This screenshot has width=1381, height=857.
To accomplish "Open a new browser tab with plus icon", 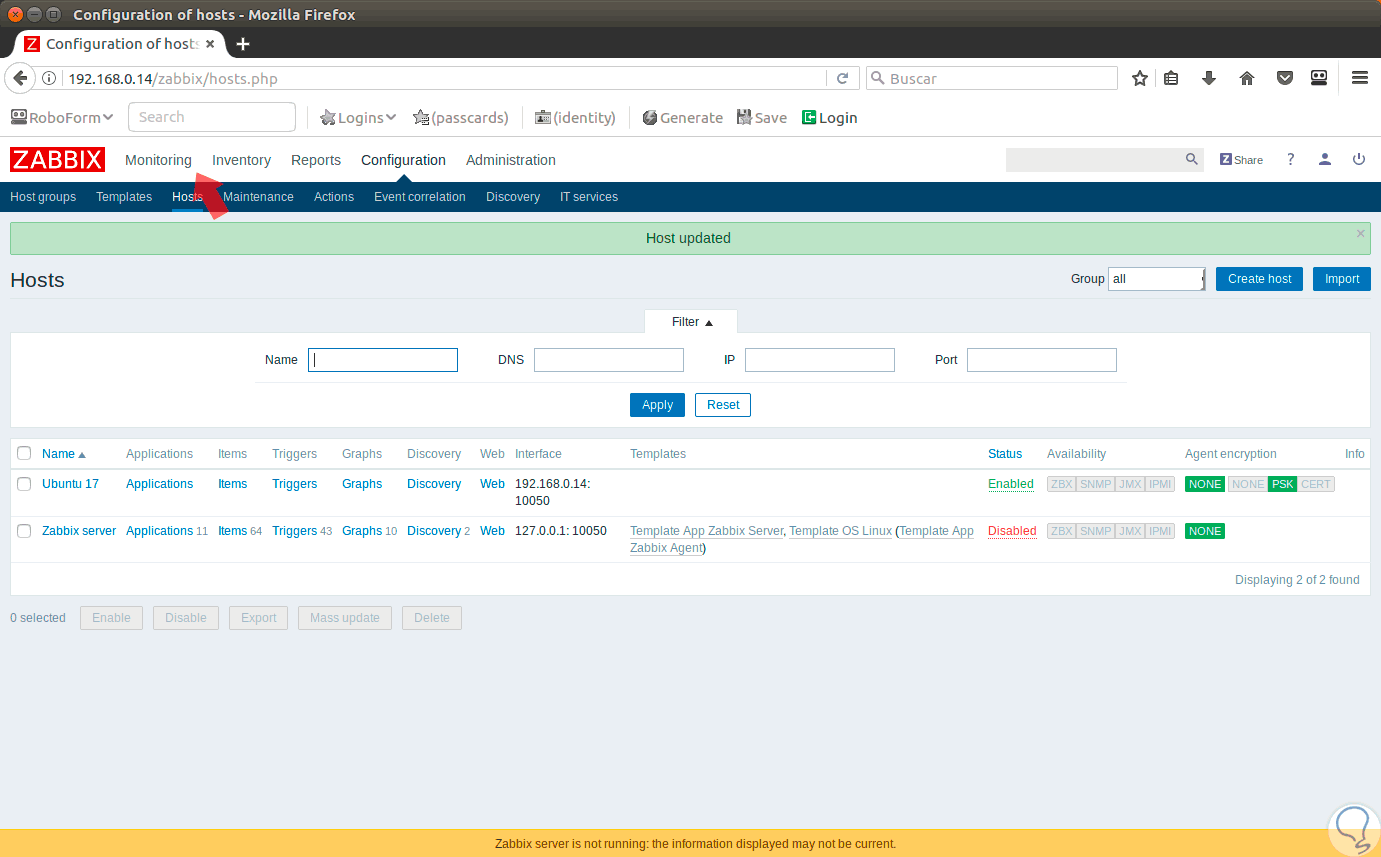I will point(243,44).
